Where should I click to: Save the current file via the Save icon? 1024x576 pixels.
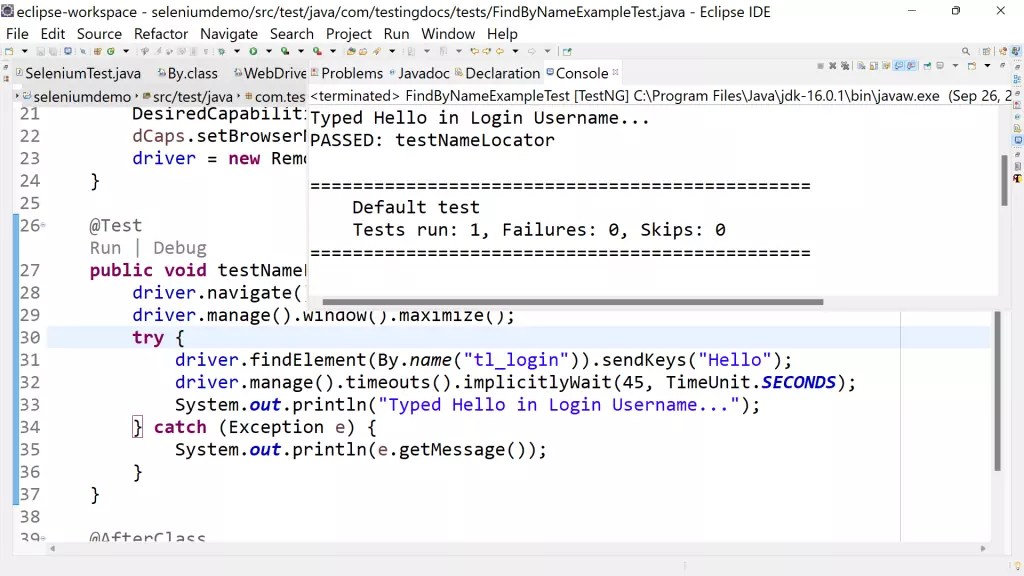(x=41, y=50)
